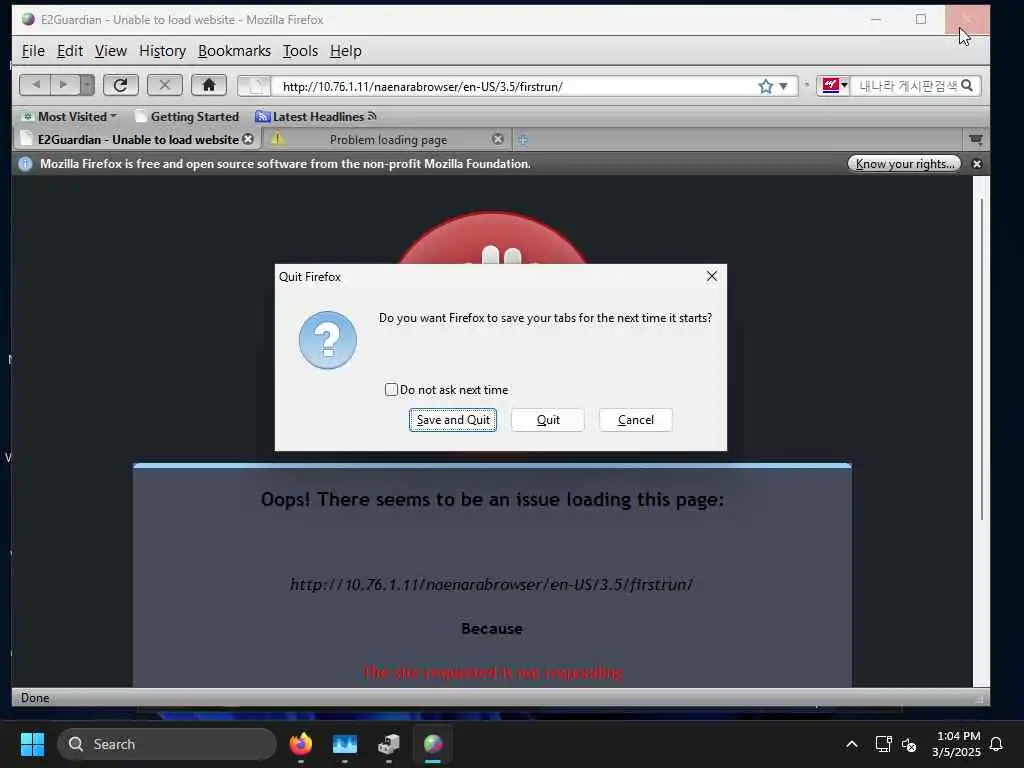Cancel the Quit Firefox dialog

[635, 420]
